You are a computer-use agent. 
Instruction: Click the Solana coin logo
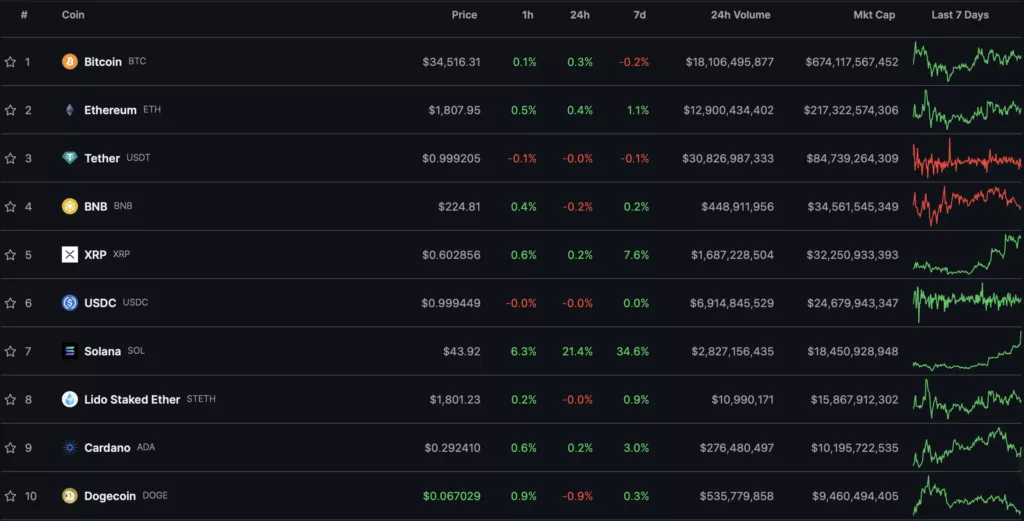[70, 351]
